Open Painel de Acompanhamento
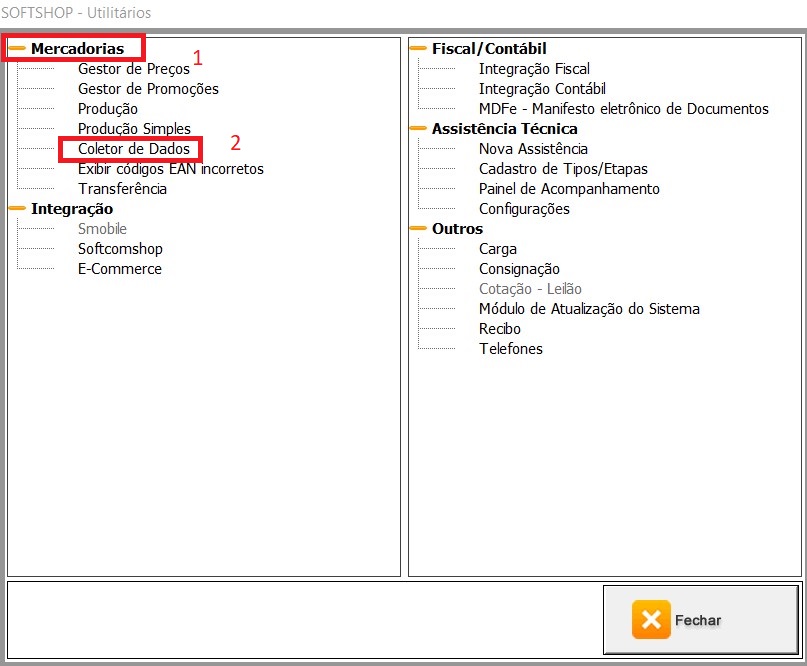 pyautogui.click(x=569, y=189)
